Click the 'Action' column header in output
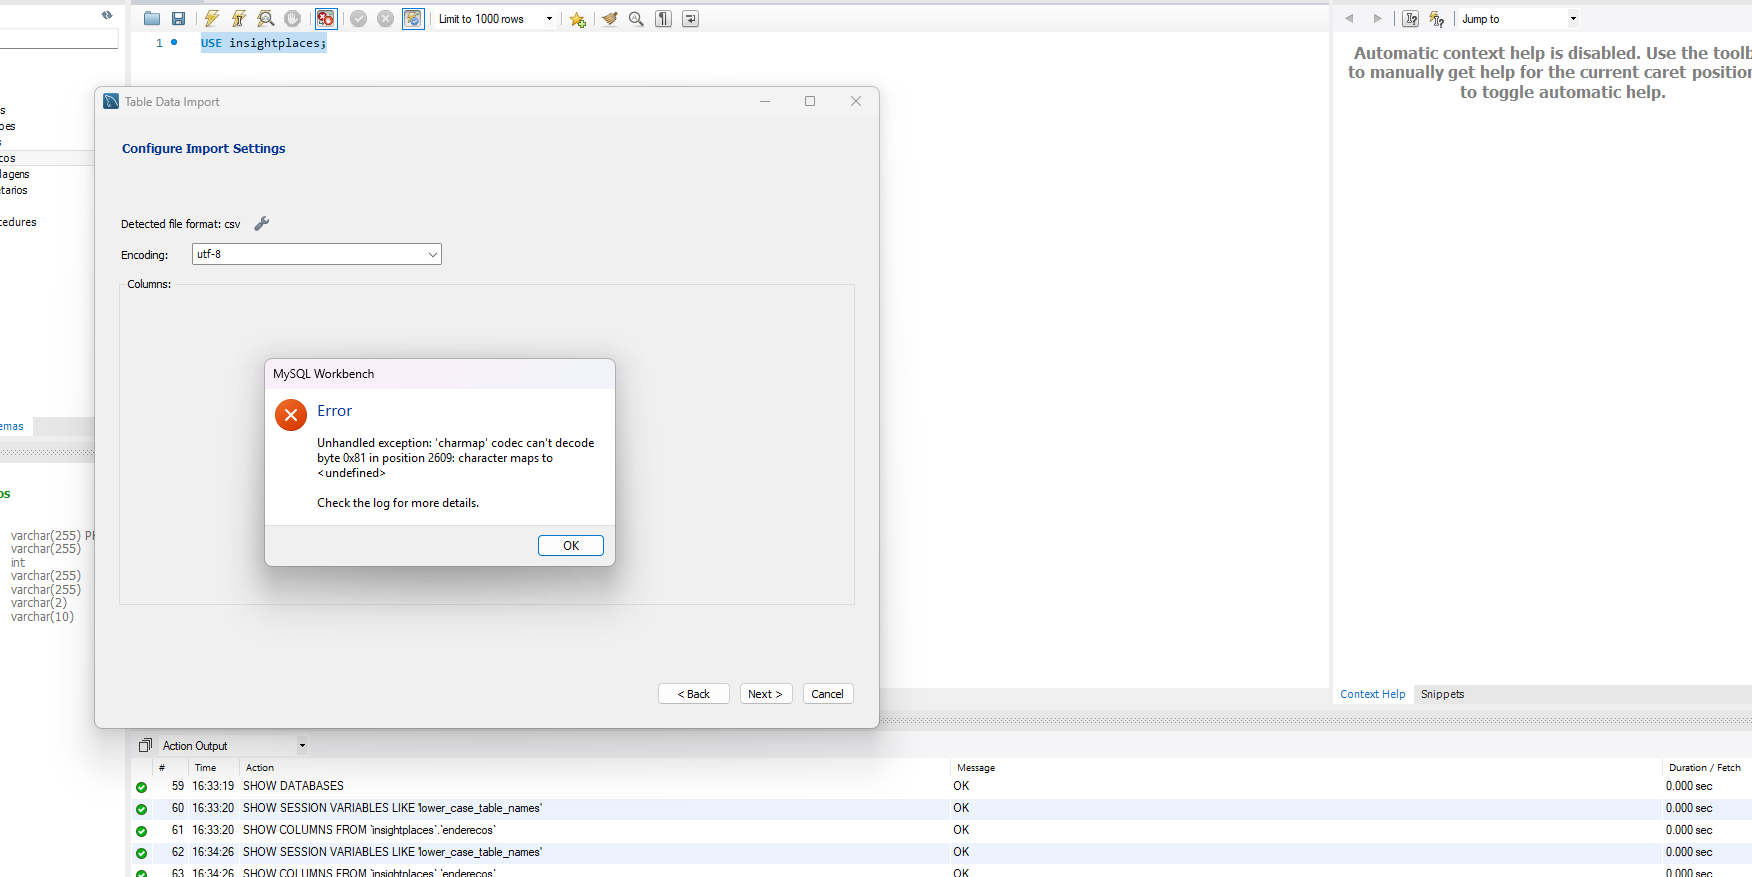The width and height of the screenshot is (1752, 877). coord(260,768)
